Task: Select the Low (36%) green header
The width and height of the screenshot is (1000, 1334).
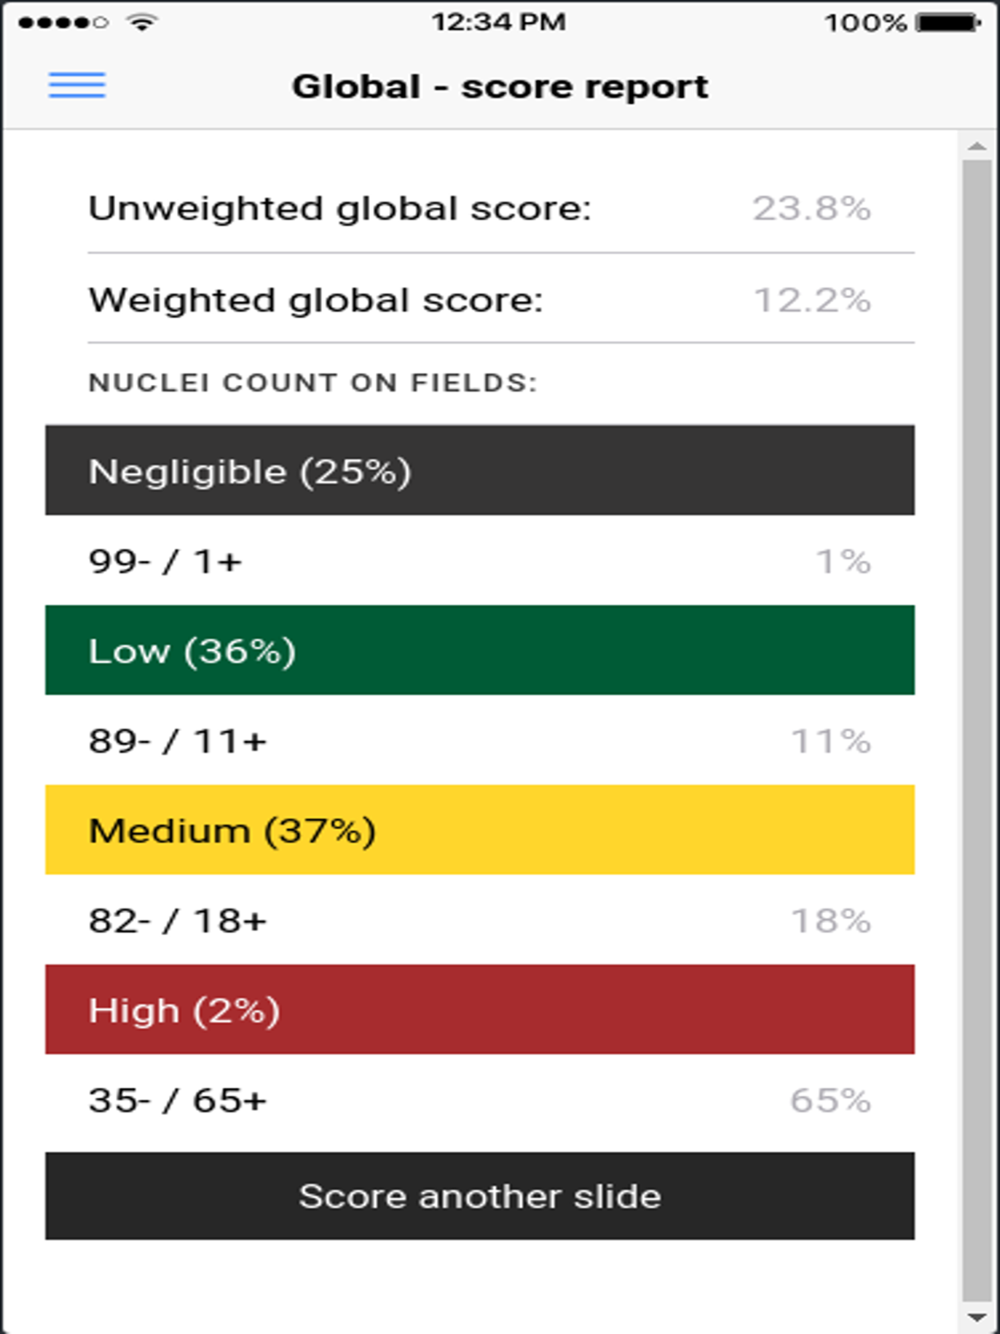Action: (480, 650)
